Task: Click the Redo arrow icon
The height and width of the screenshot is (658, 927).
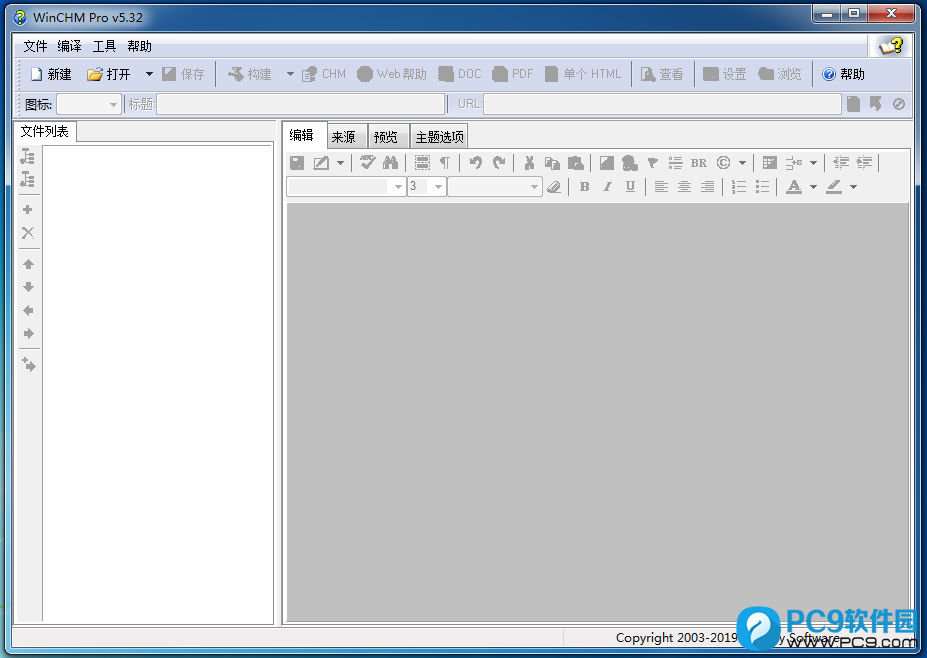Action: (499, 163)
